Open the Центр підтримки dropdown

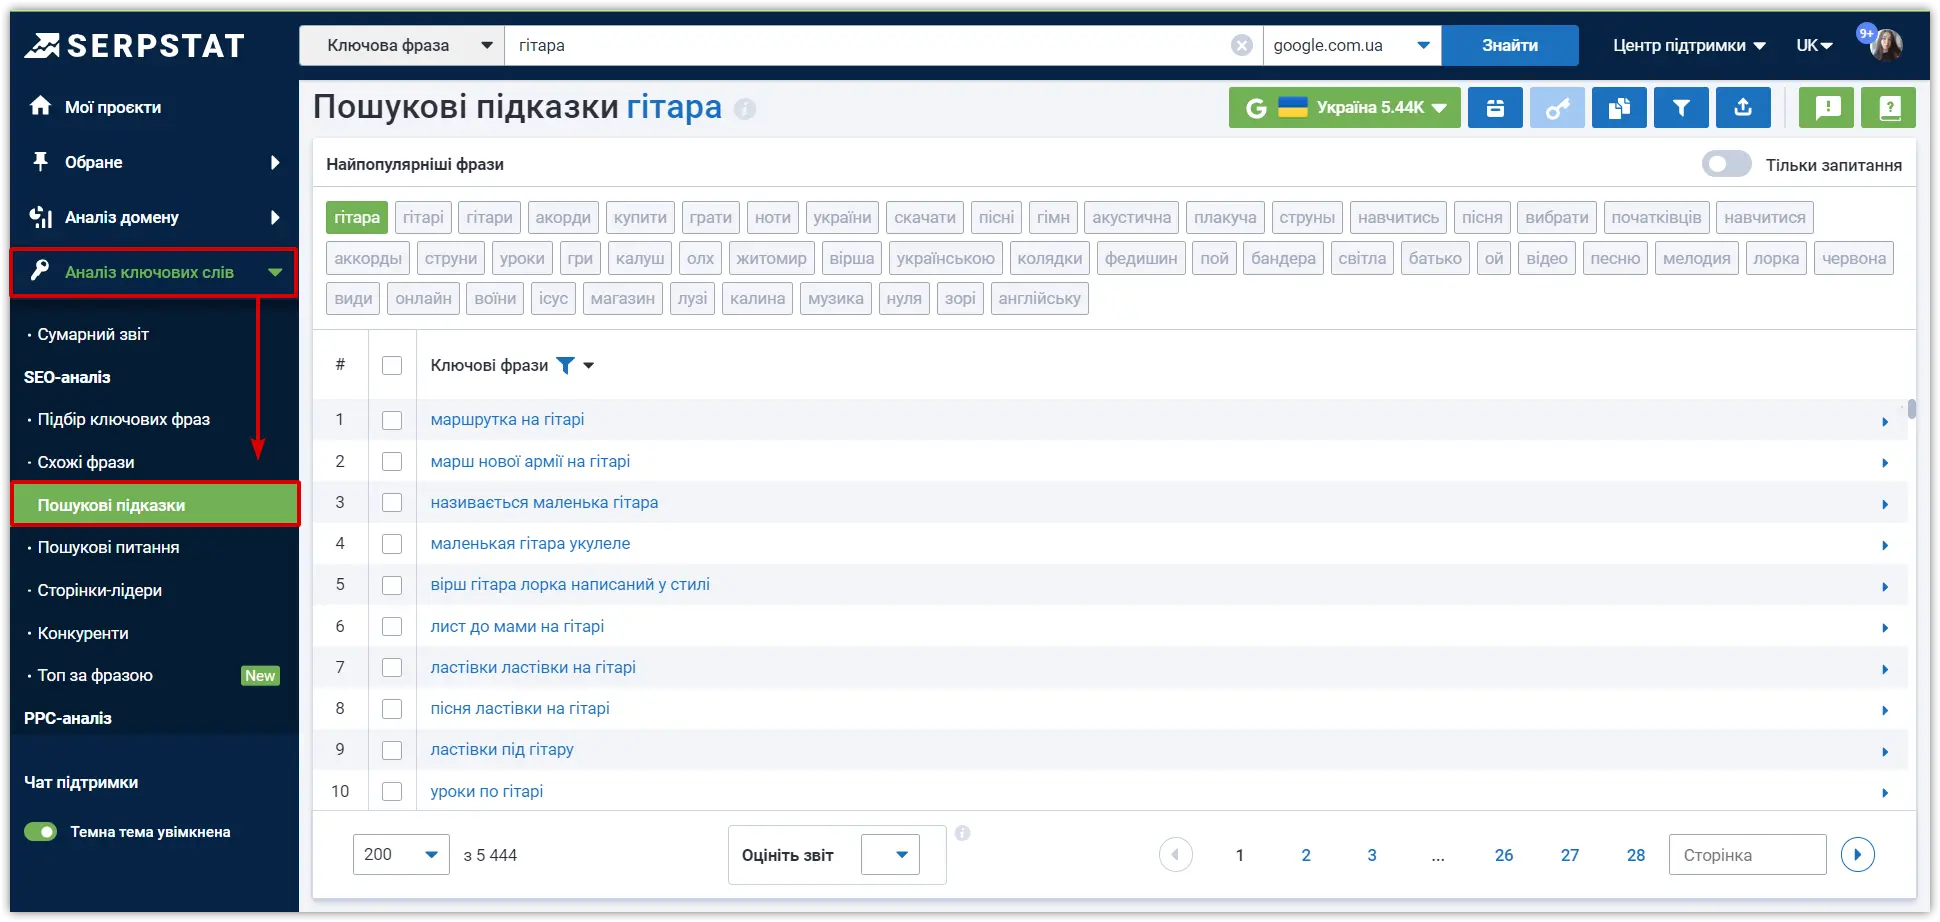[1689, 45]
